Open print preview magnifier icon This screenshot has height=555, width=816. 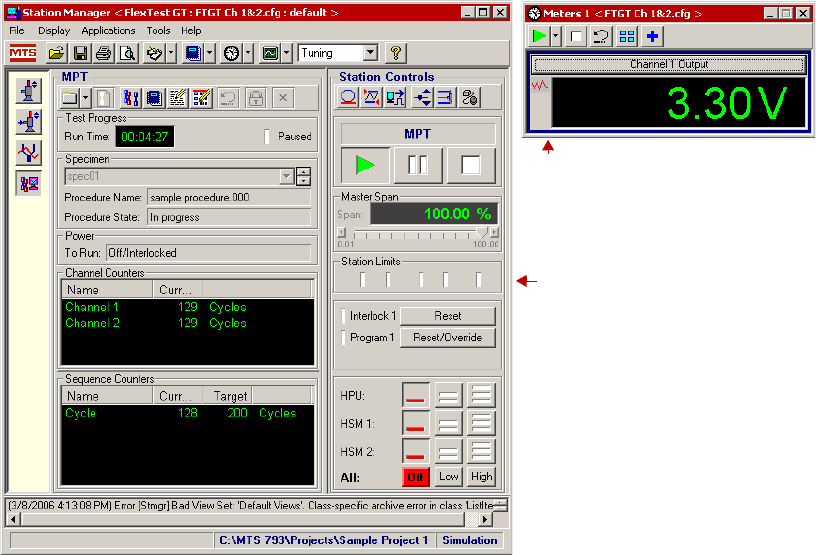coord(128,53)
